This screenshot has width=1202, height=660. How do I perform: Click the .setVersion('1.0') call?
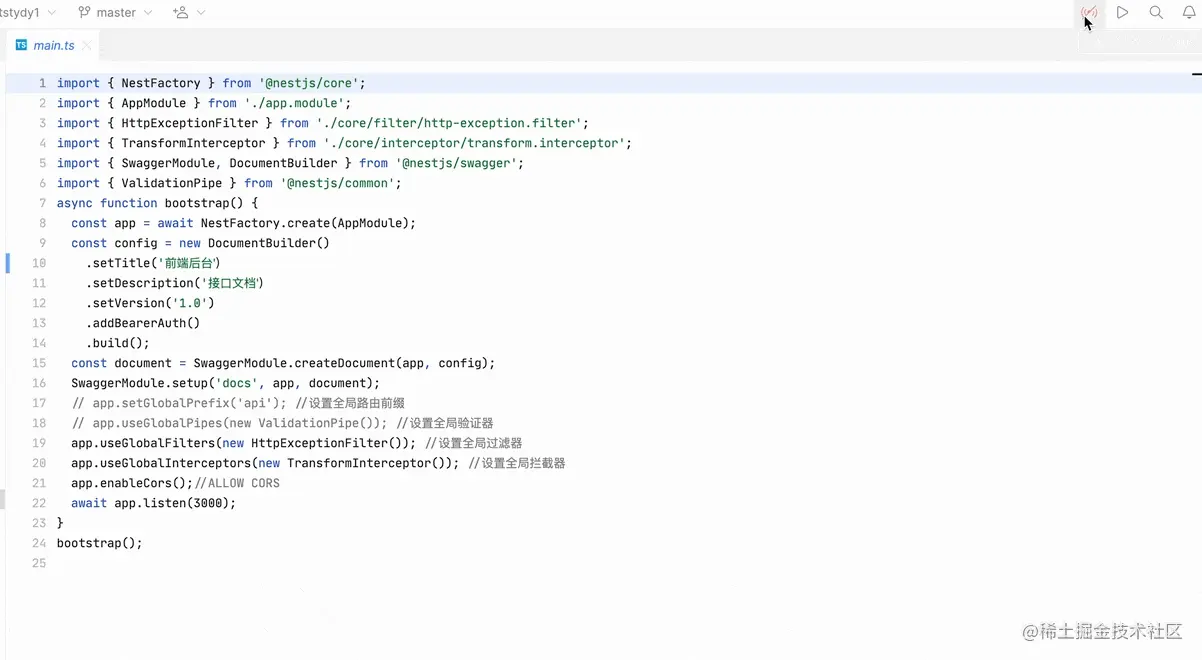pos(150,303)
